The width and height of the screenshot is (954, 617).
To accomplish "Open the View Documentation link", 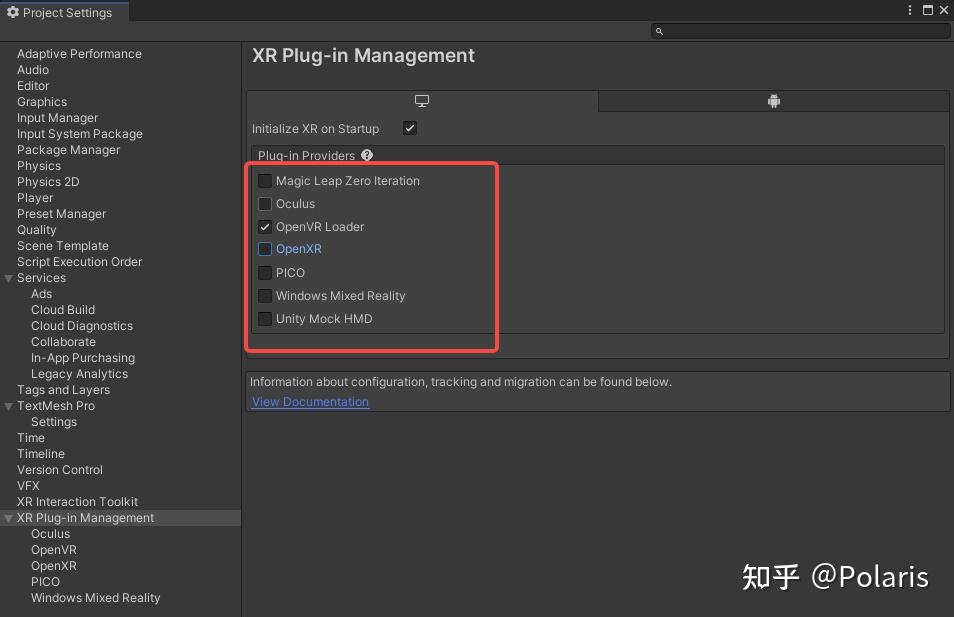I will [x=310, y=401].
